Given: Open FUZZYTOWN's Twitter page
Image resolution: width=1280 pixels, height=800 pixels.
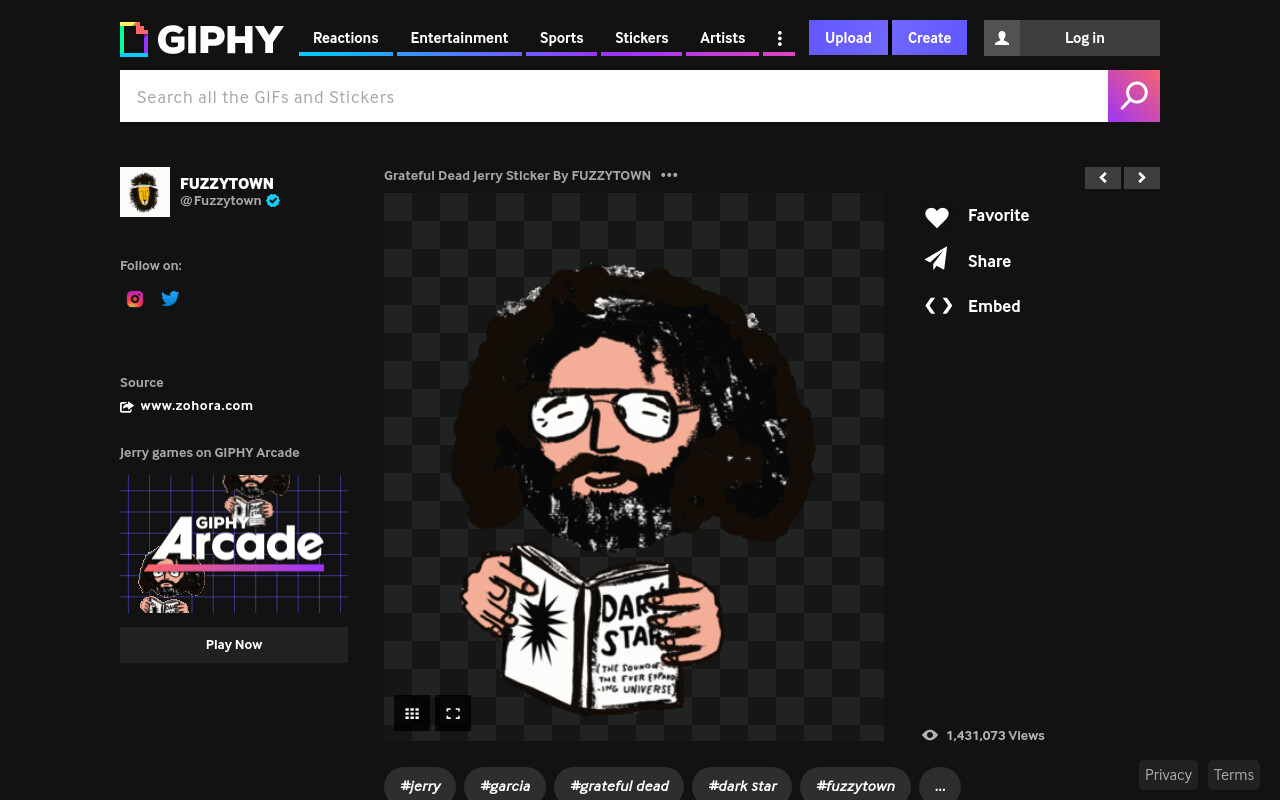Looking at the screenshot, I should [x=170, y=298].
